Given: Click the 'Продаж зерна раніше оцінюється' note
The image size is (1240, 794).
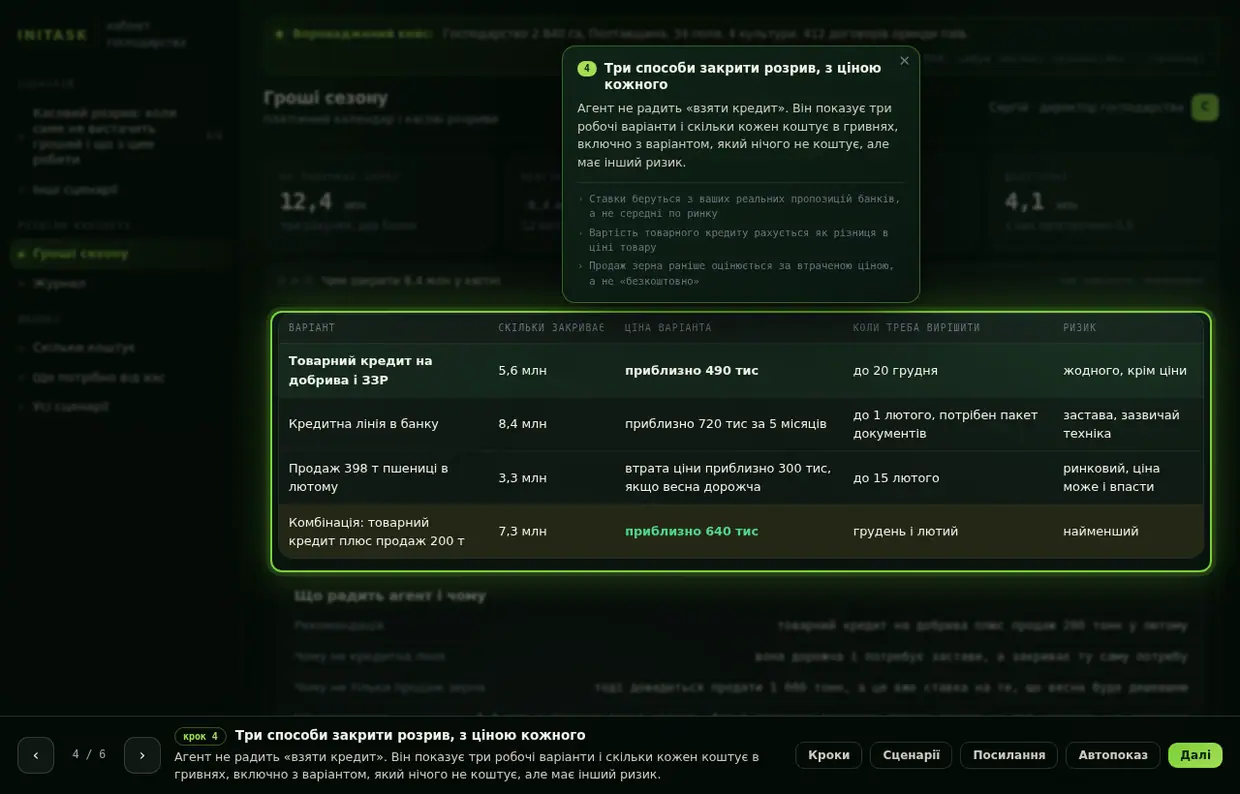Looking at the screenshot, I should point(741,273).
